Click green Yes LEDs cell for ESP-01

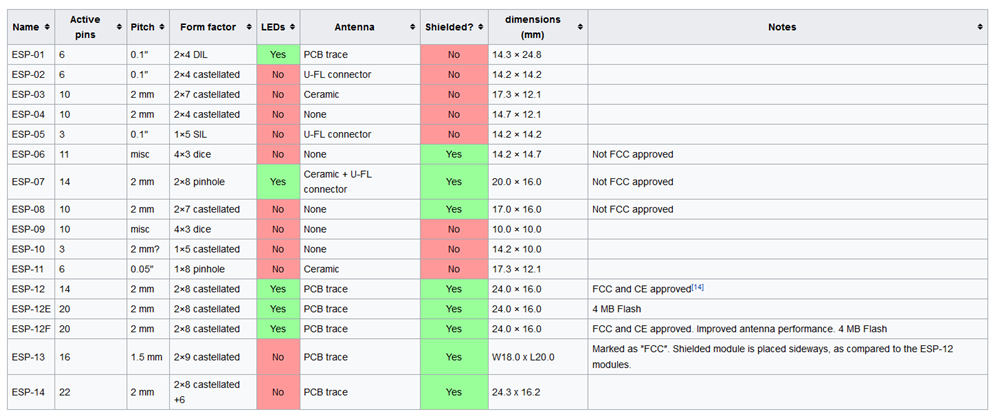277,54
